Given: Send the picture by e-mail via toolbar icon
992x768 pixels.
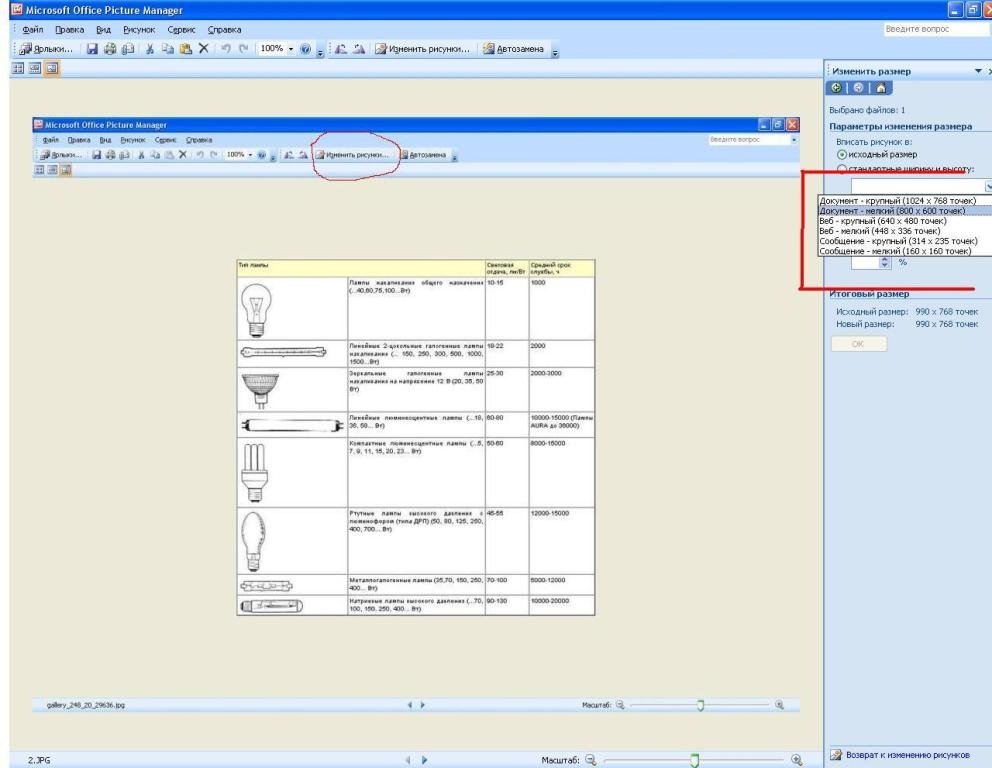Looking at the screenshot, I should [x=128, y=49].
